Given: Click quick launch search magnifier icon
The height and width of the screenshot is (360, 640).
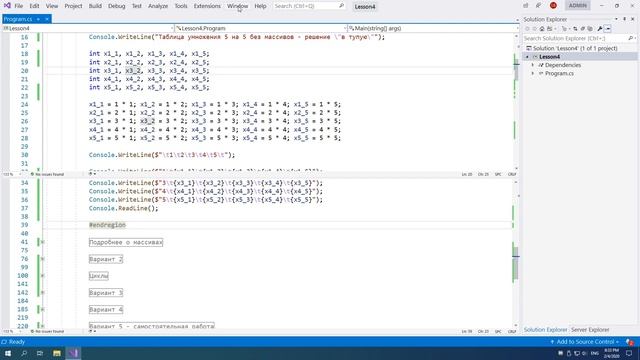Looking at the screenshot, I should [341, 6].
